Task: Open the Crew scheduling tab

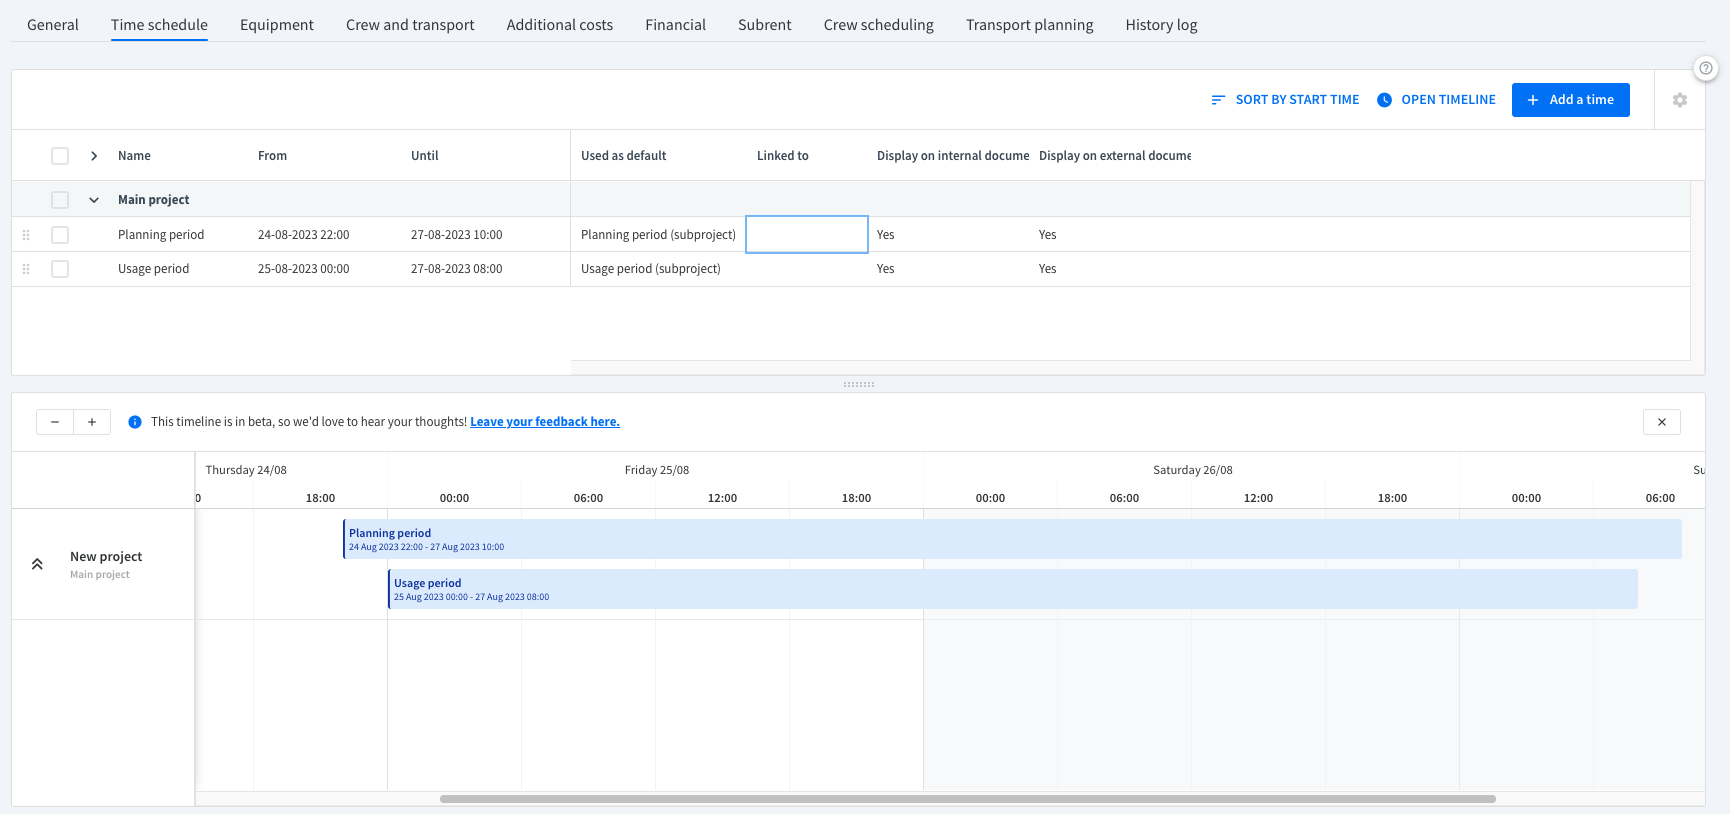Action: 879,25
